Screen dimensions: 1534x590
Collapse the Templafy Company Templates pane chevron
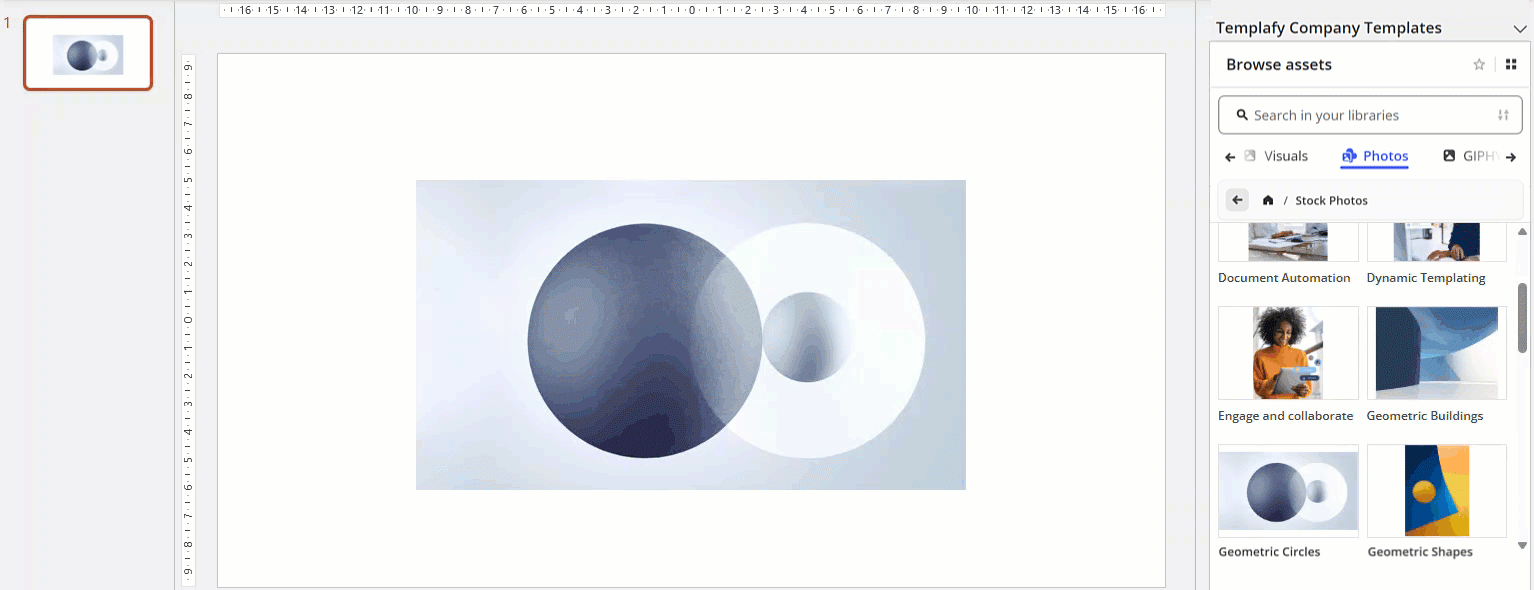click(x=1520, y=28)
